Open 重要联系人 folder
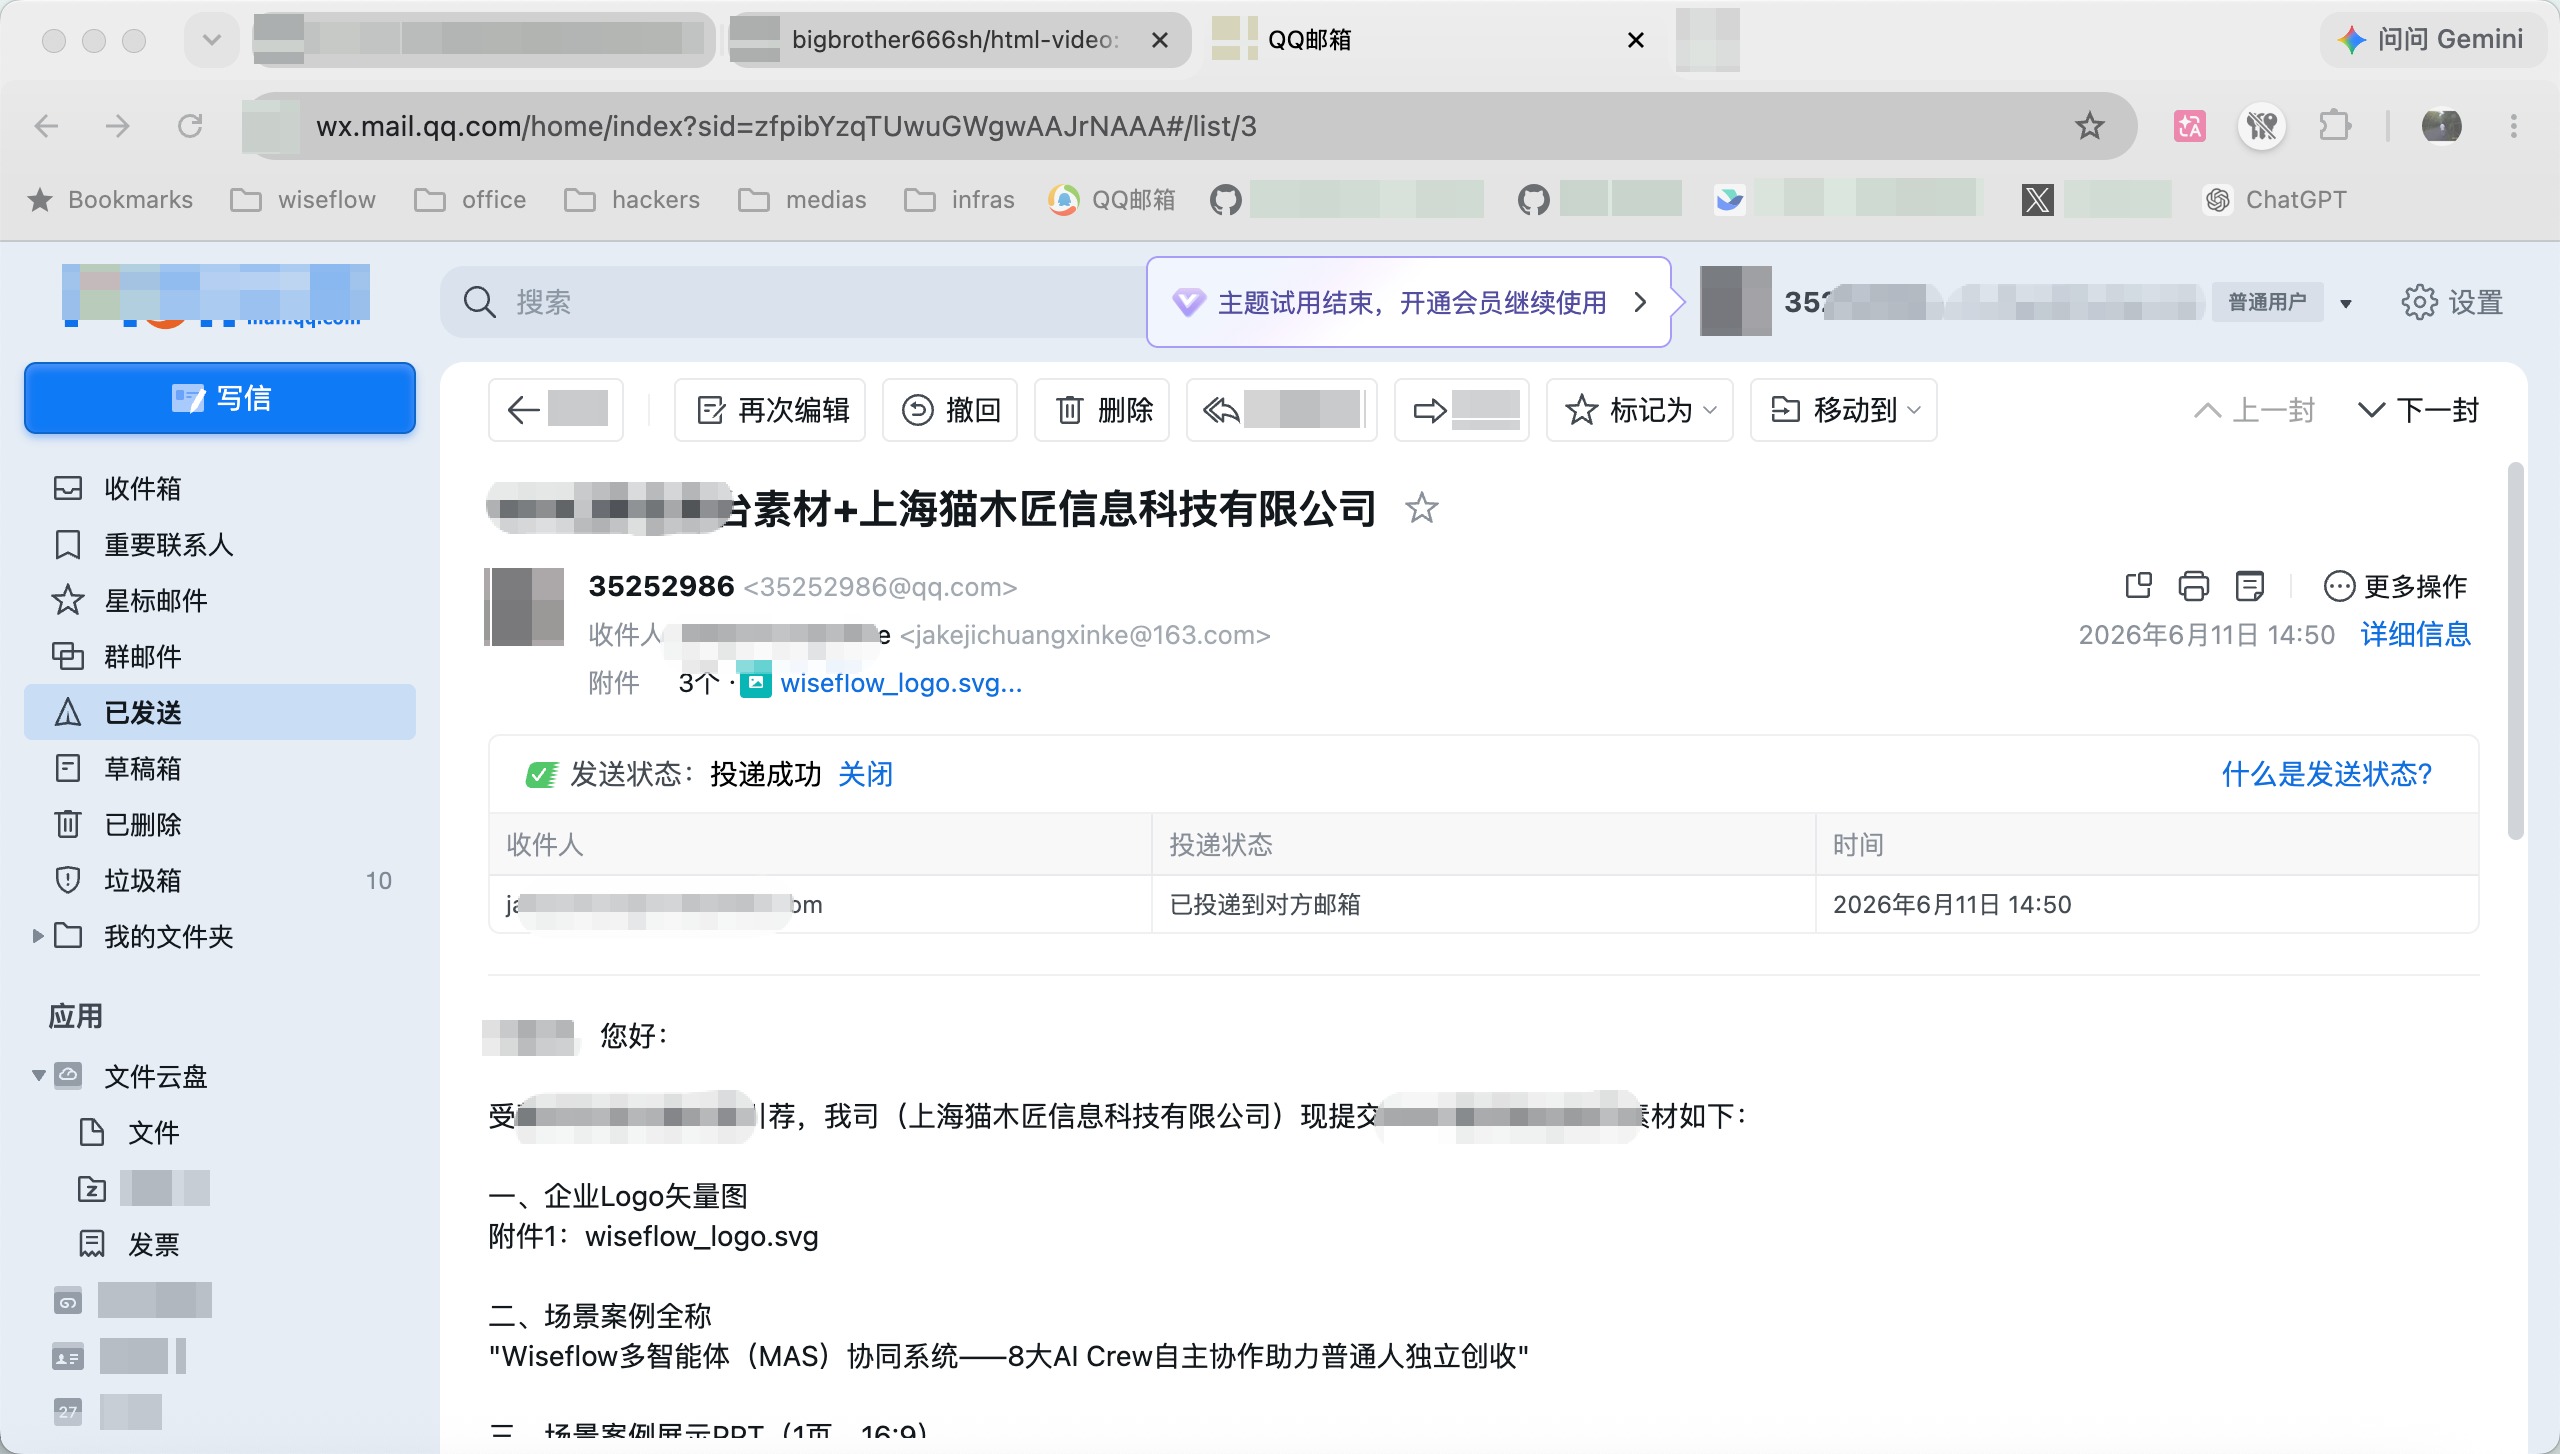This screenshot has width=2560, height=1454. (220, 544)
